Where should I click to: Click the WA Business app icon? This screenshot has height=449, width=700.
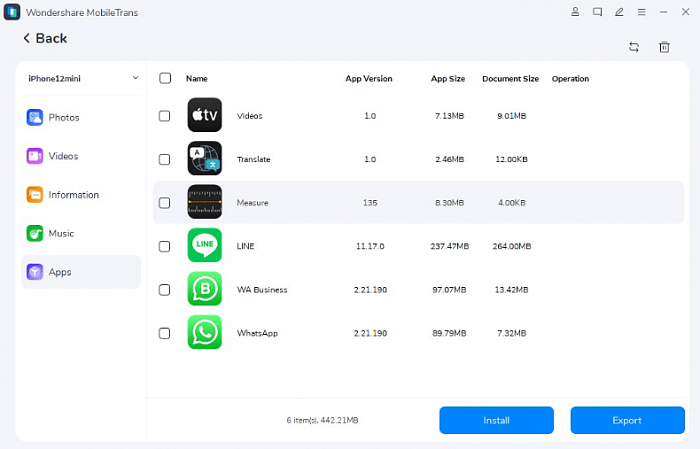pos(204,289)
